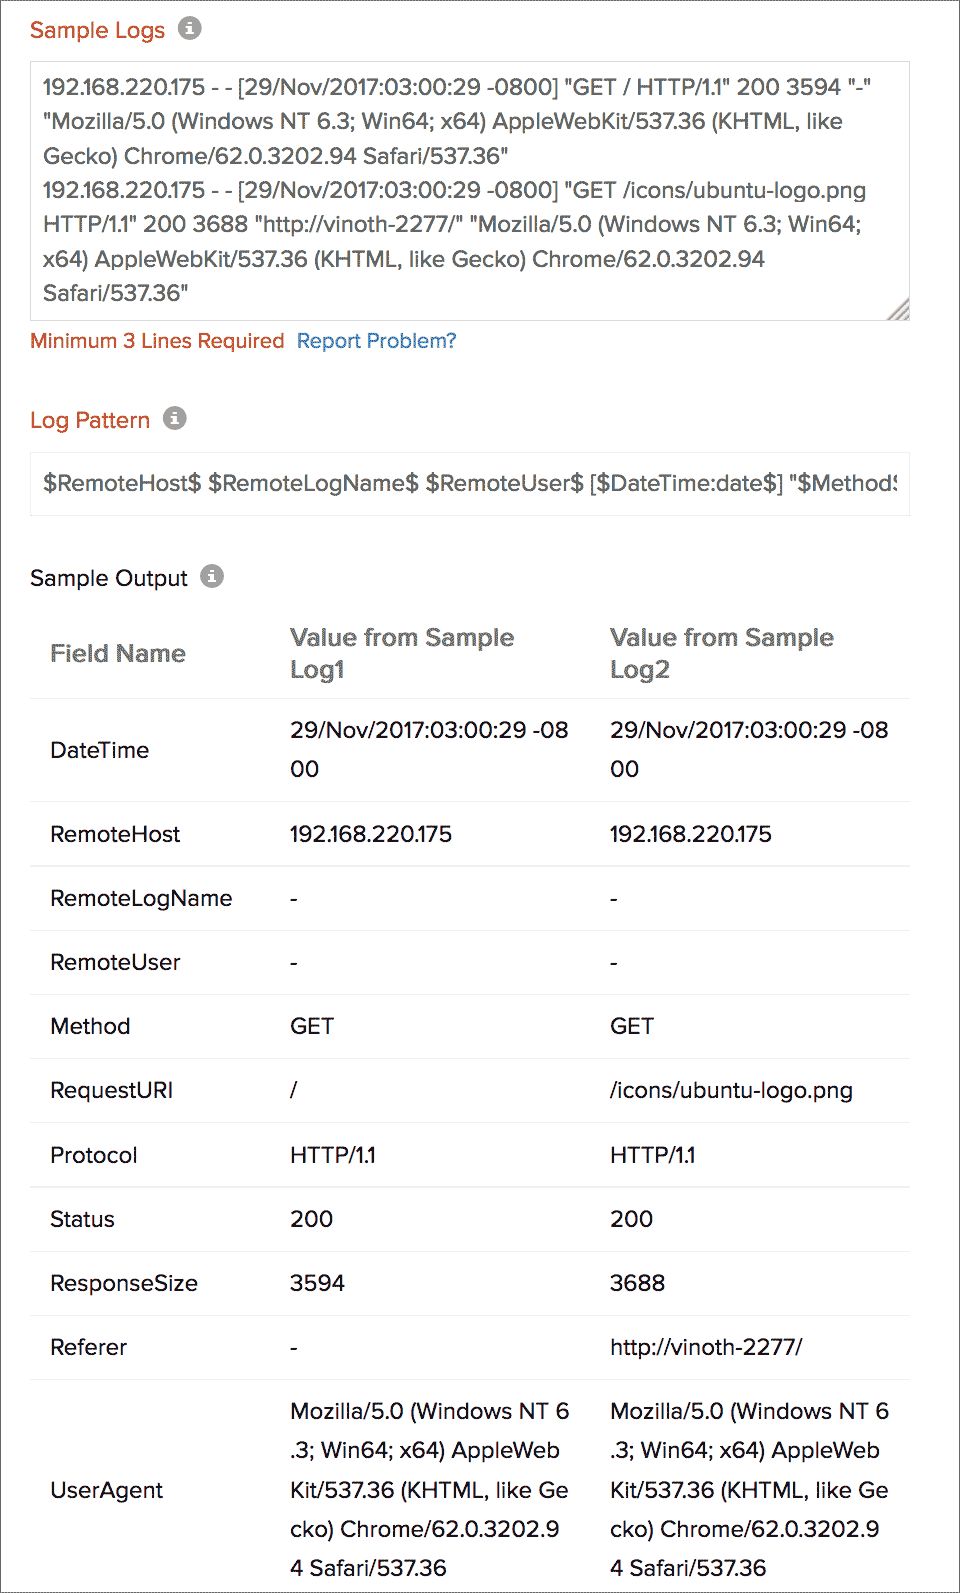Click the Sample Logs info icon

pyautogui.click(x=190, y=29)
